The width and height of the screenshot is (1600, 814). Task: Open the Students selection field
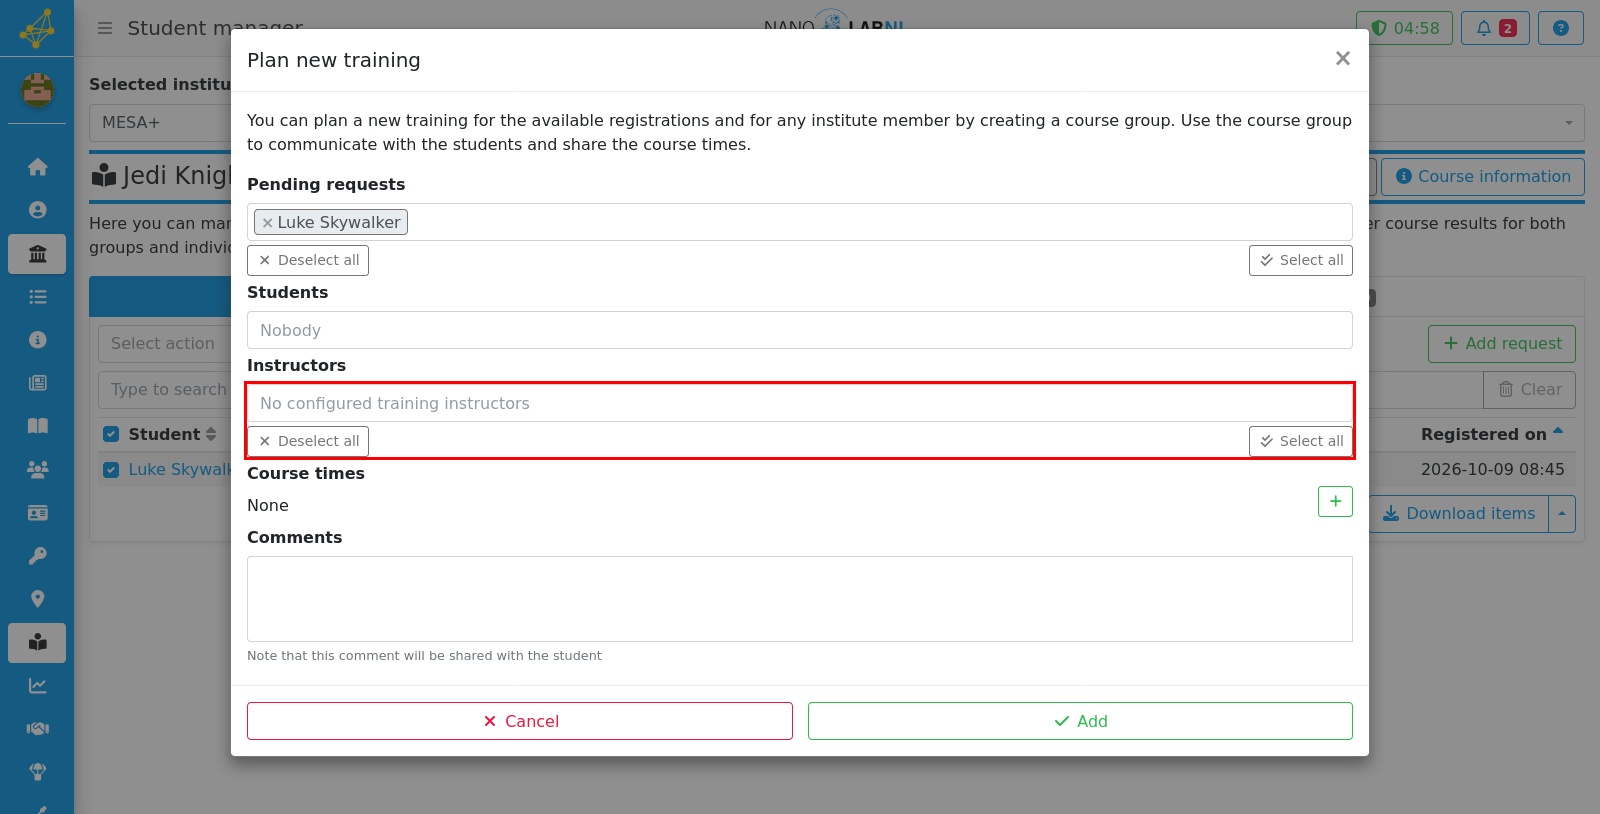tap(800, 330)
